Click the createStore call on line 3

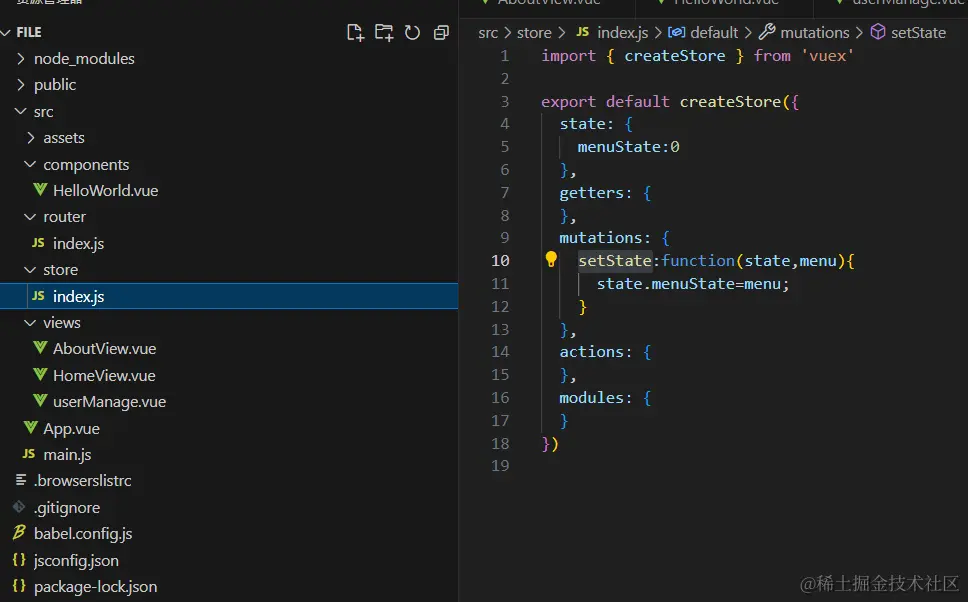[730, 101]
